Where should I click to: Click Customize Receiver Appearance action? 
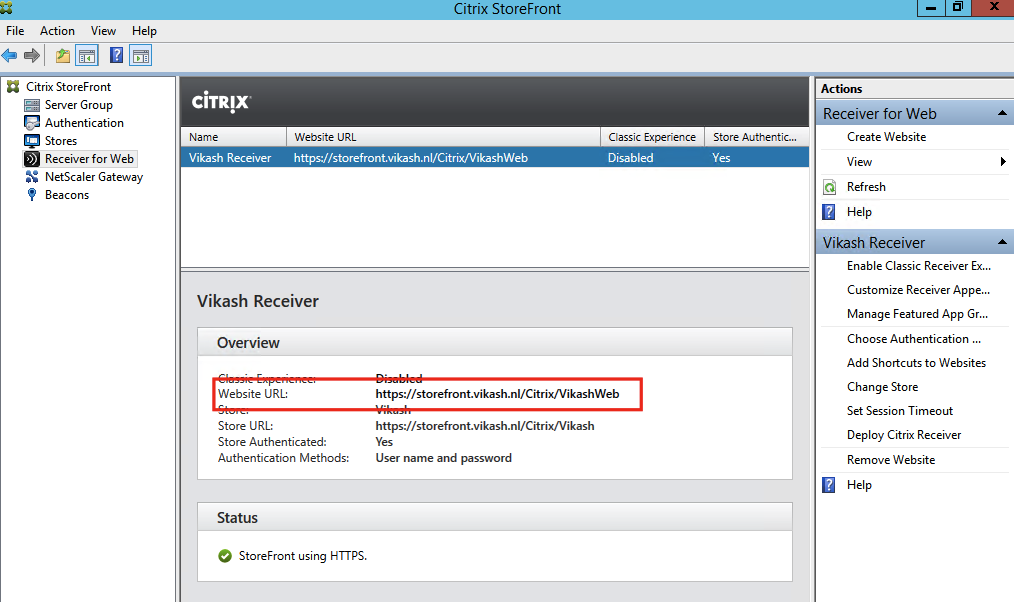coord(918,290)
